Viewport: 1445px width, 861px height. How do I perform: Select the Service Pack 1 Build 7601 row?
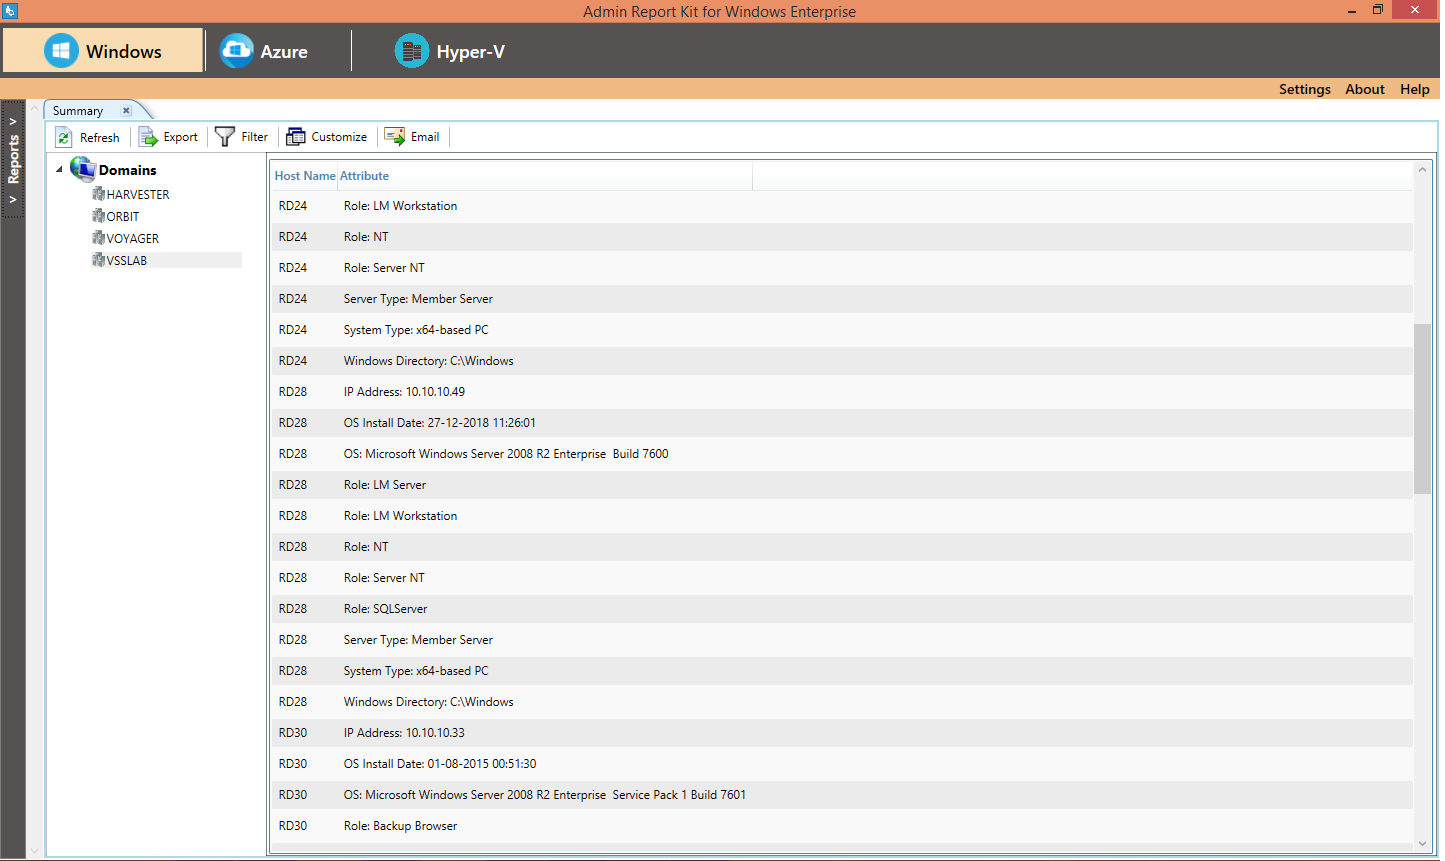842,795
